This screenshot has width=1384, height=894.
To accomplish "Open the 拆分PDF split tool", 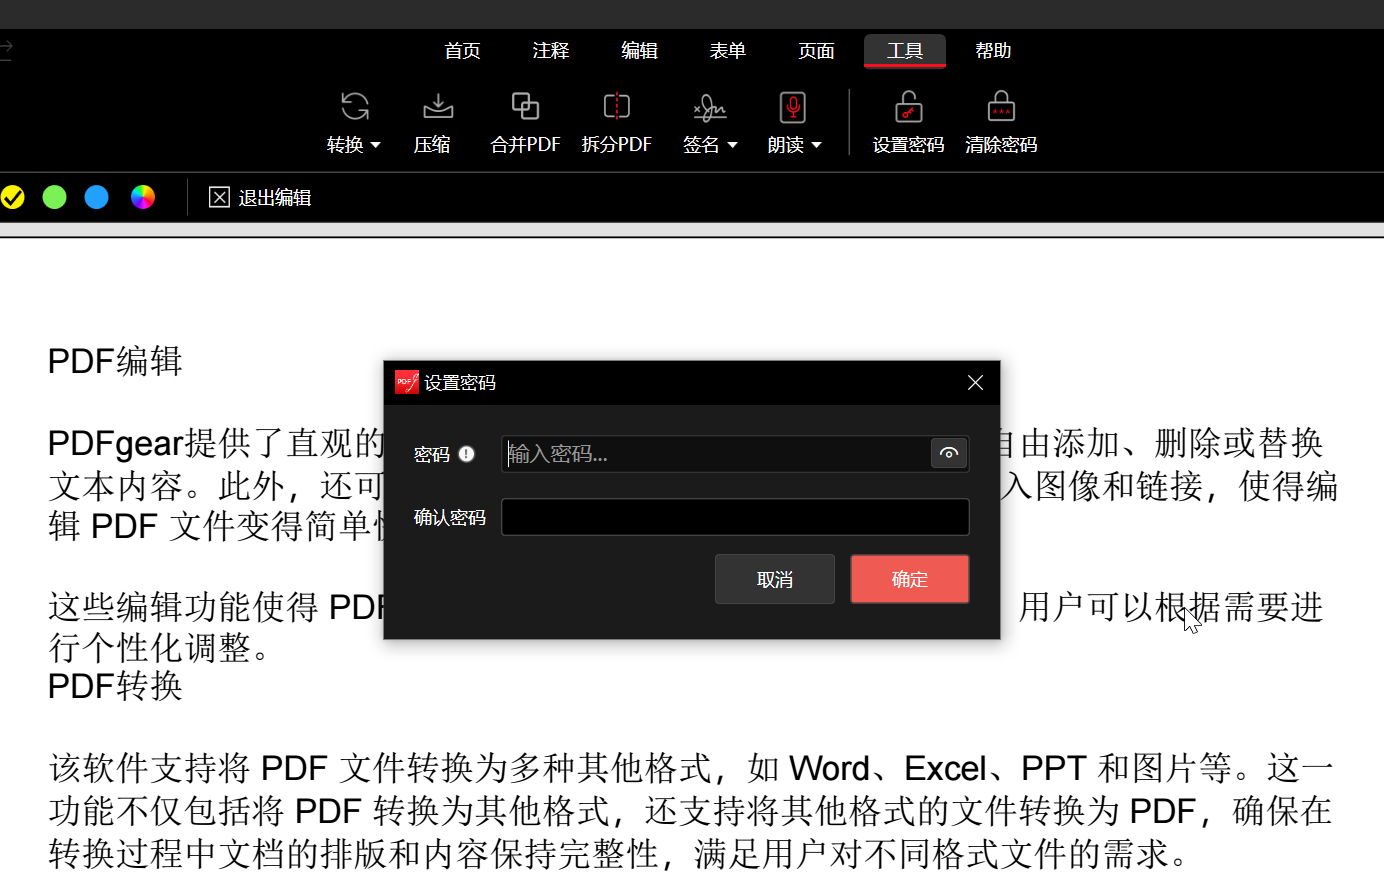I will 616,123.
